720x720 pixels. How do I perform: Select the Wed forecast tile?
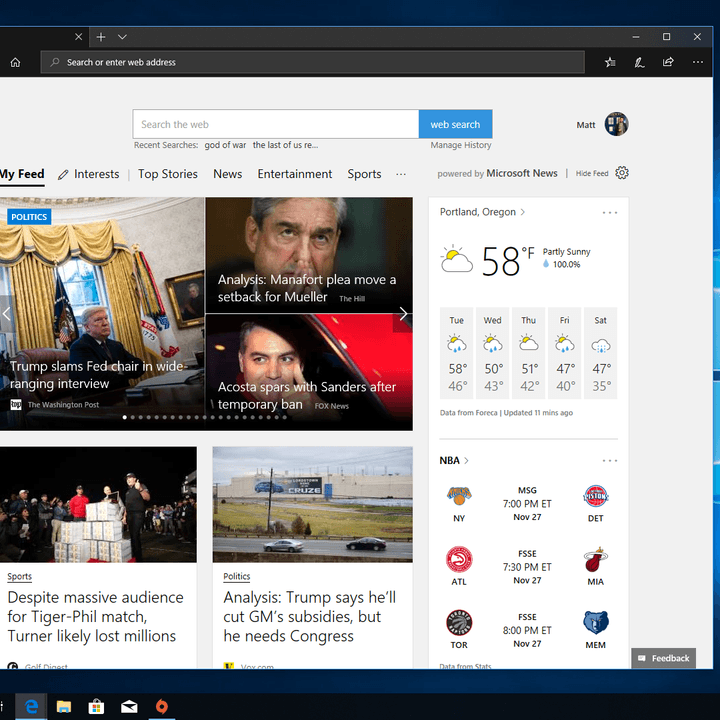pyautogui.click(x=492, y=353)
